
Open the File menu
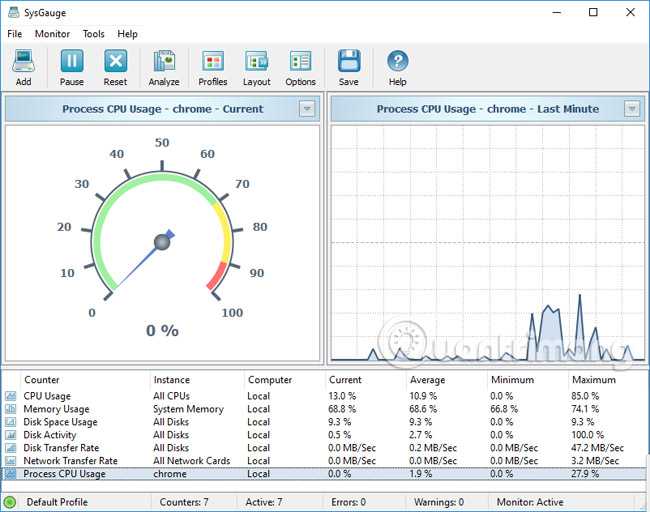[15, 34]
